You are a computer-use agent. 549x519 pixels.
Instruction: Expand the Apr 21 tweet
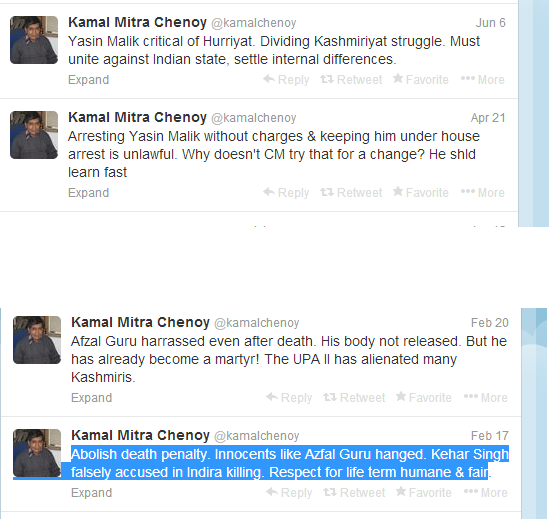[x=89, y=193]
